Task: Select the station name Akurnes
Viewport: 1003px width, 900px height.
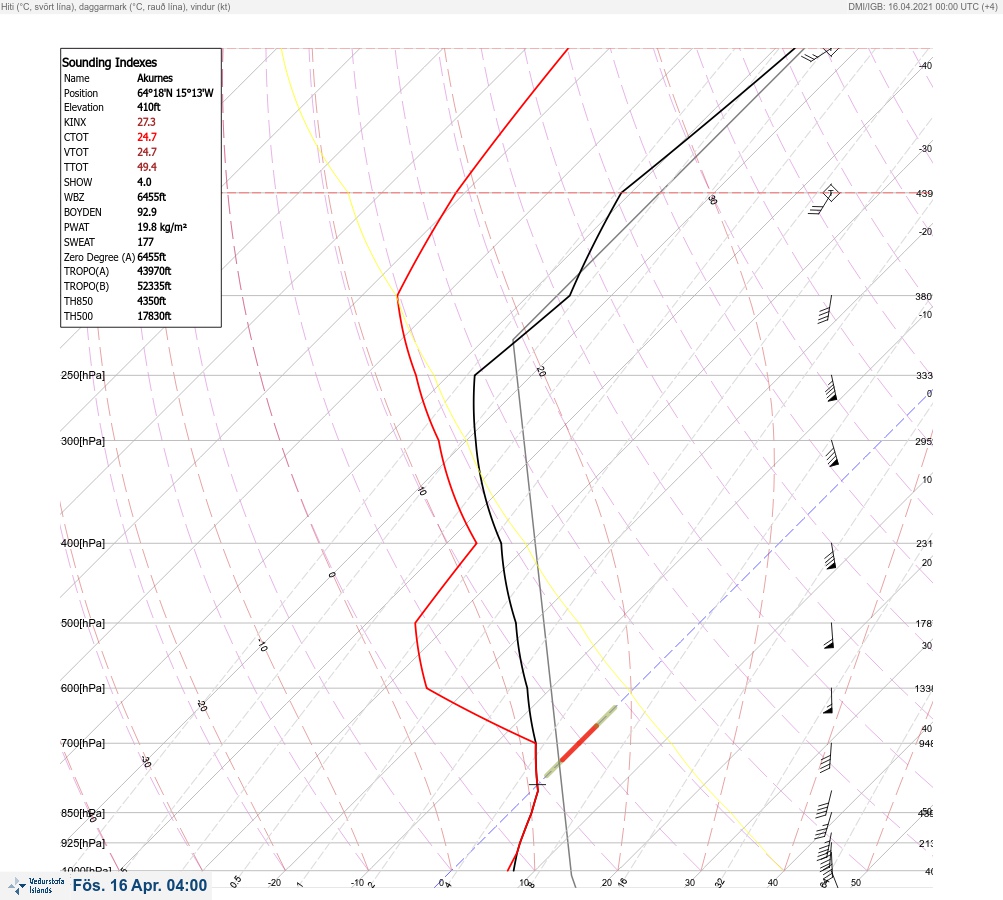Action: 155,78
